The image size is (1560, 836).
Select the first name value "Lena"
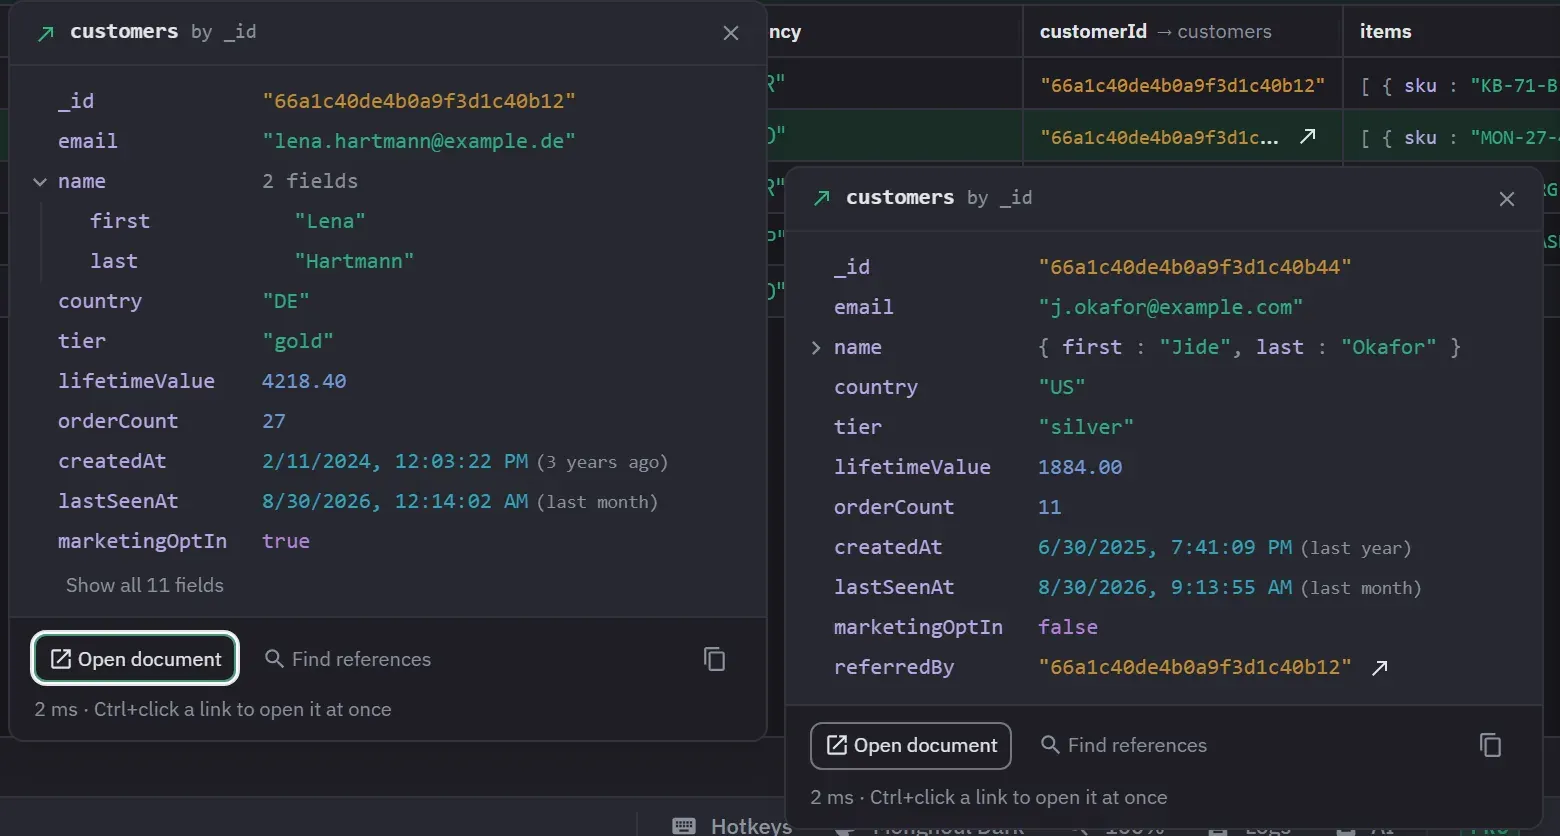click(x=330, y=221)
